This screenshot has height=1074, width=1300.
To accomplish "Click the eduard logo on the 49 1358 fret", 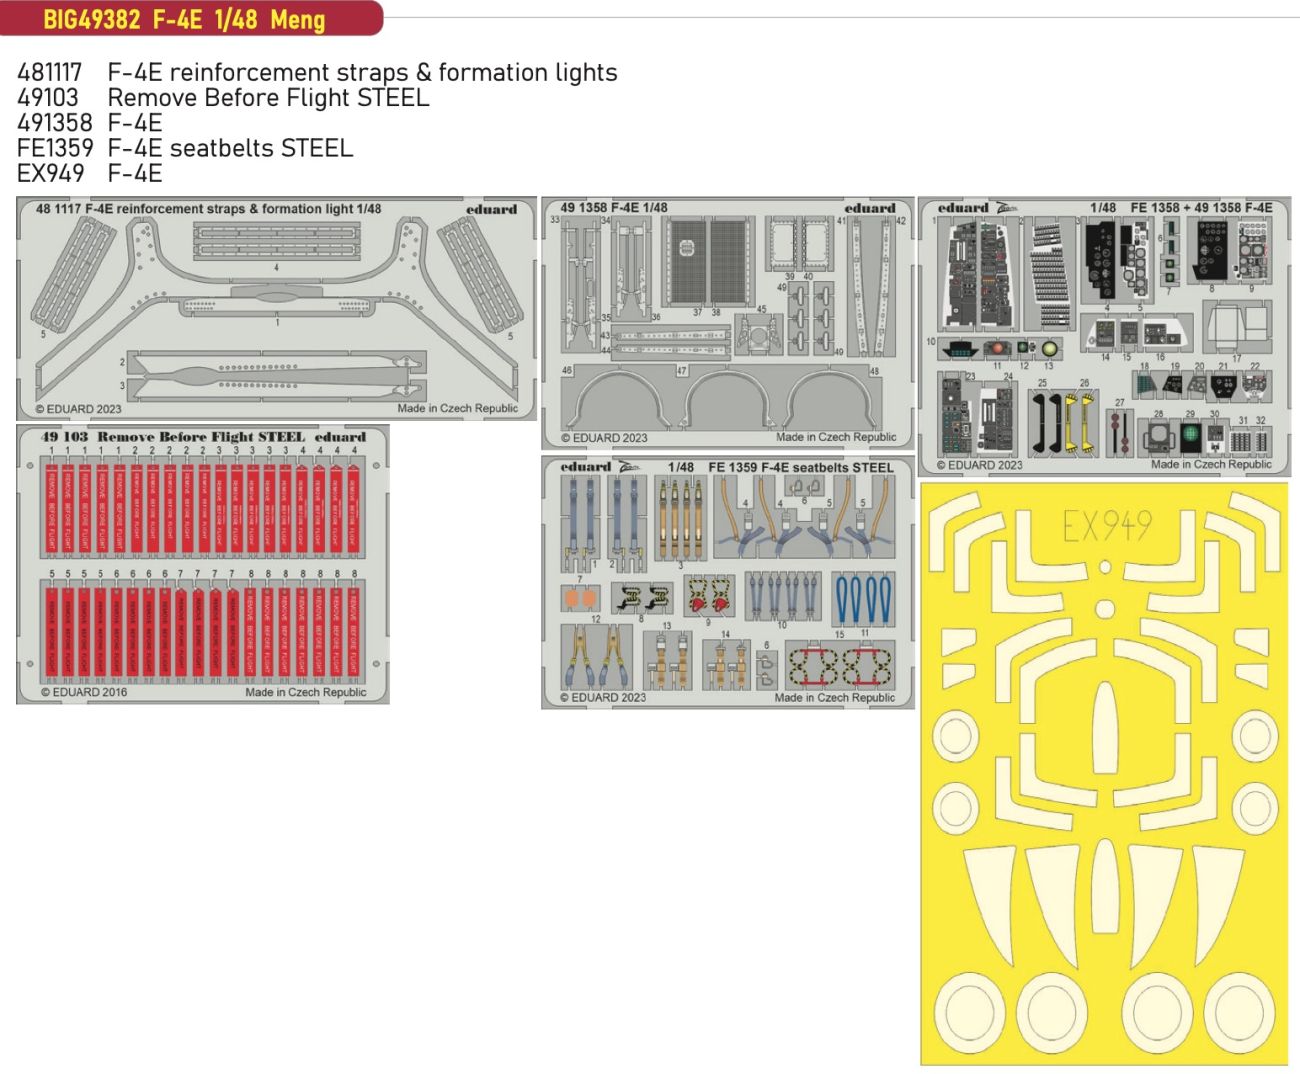I will (869, 208).
